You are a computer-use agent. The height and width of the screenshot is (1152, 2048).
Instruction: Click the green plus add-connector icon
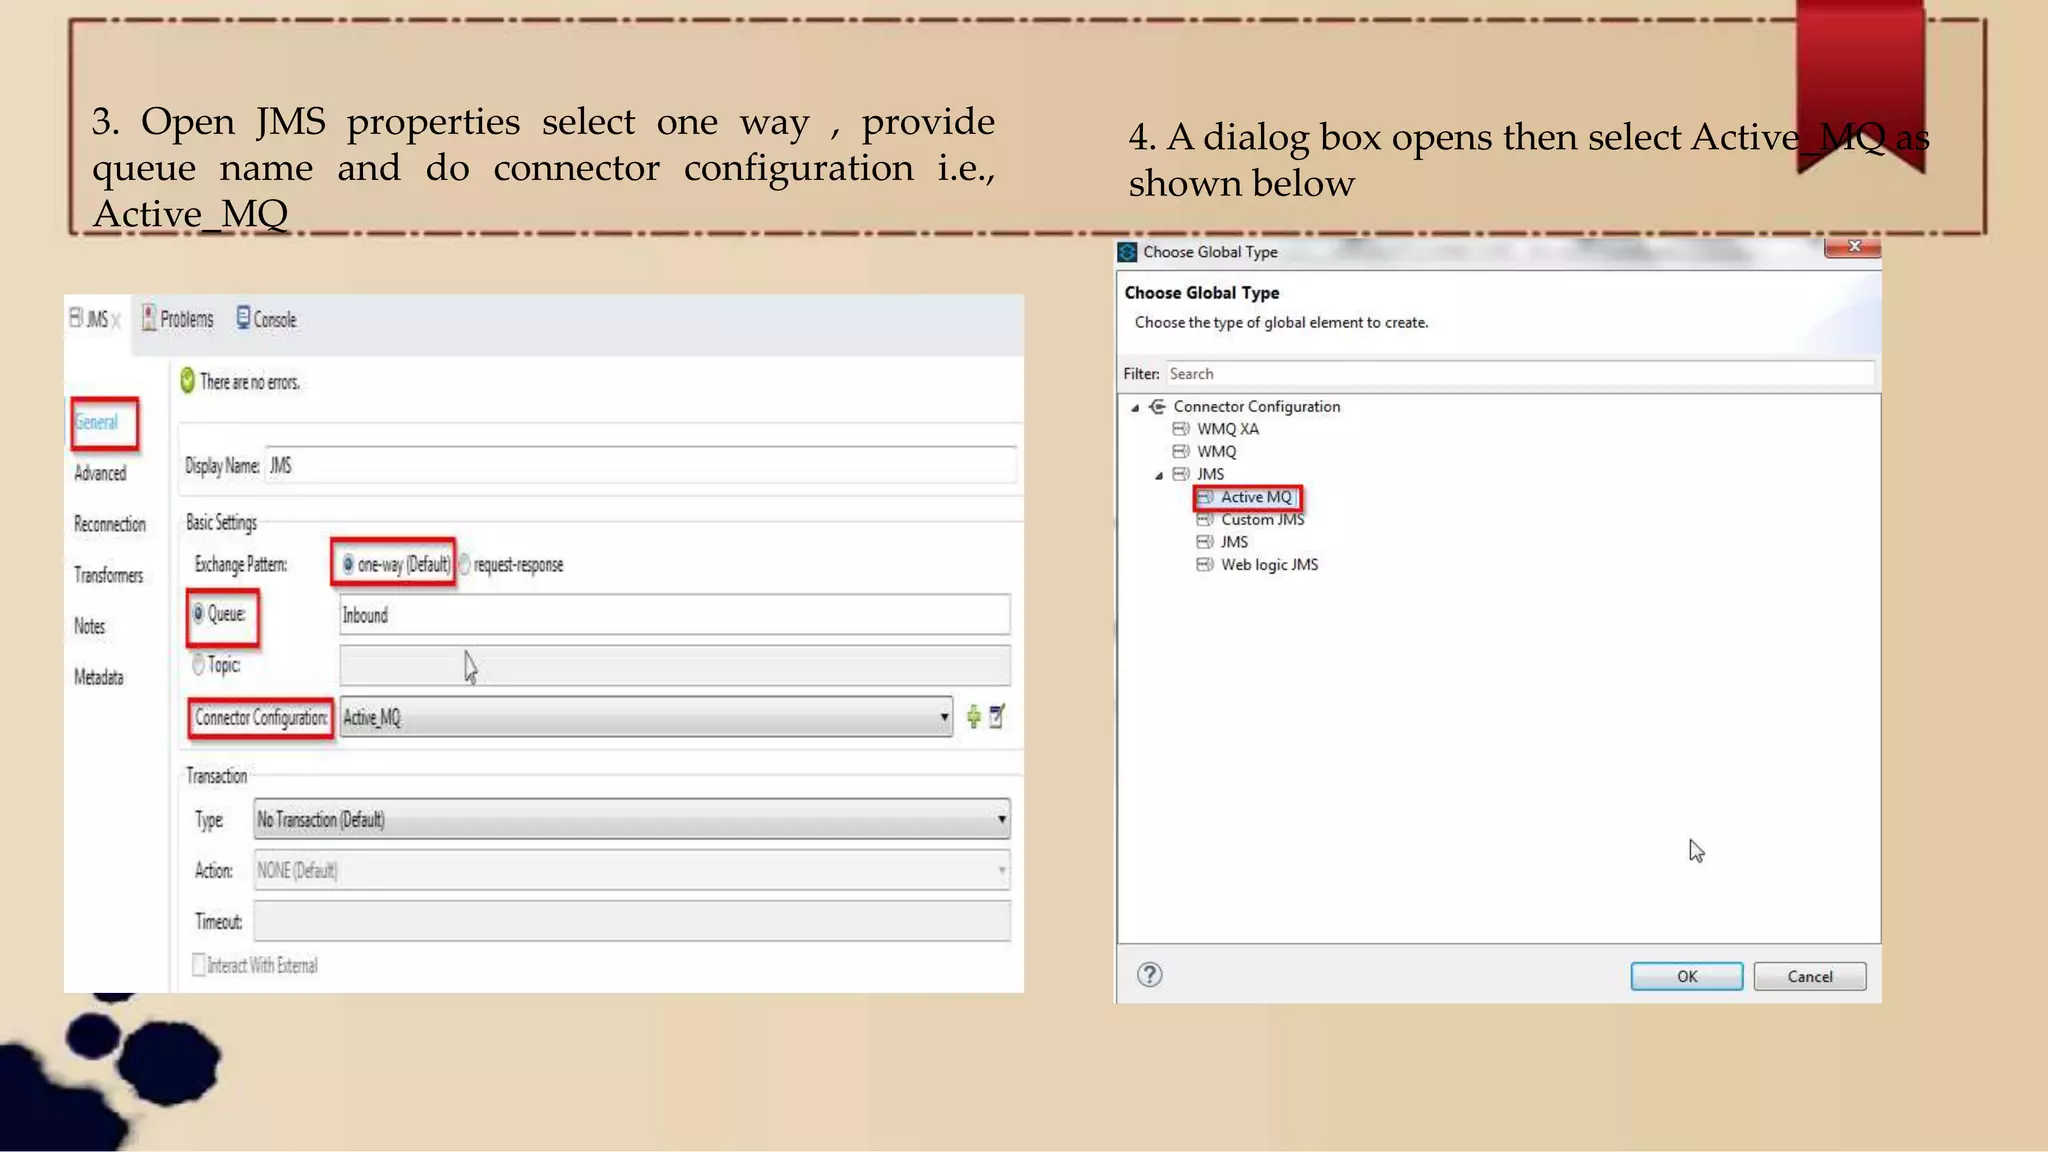click(x=974, y=717)
